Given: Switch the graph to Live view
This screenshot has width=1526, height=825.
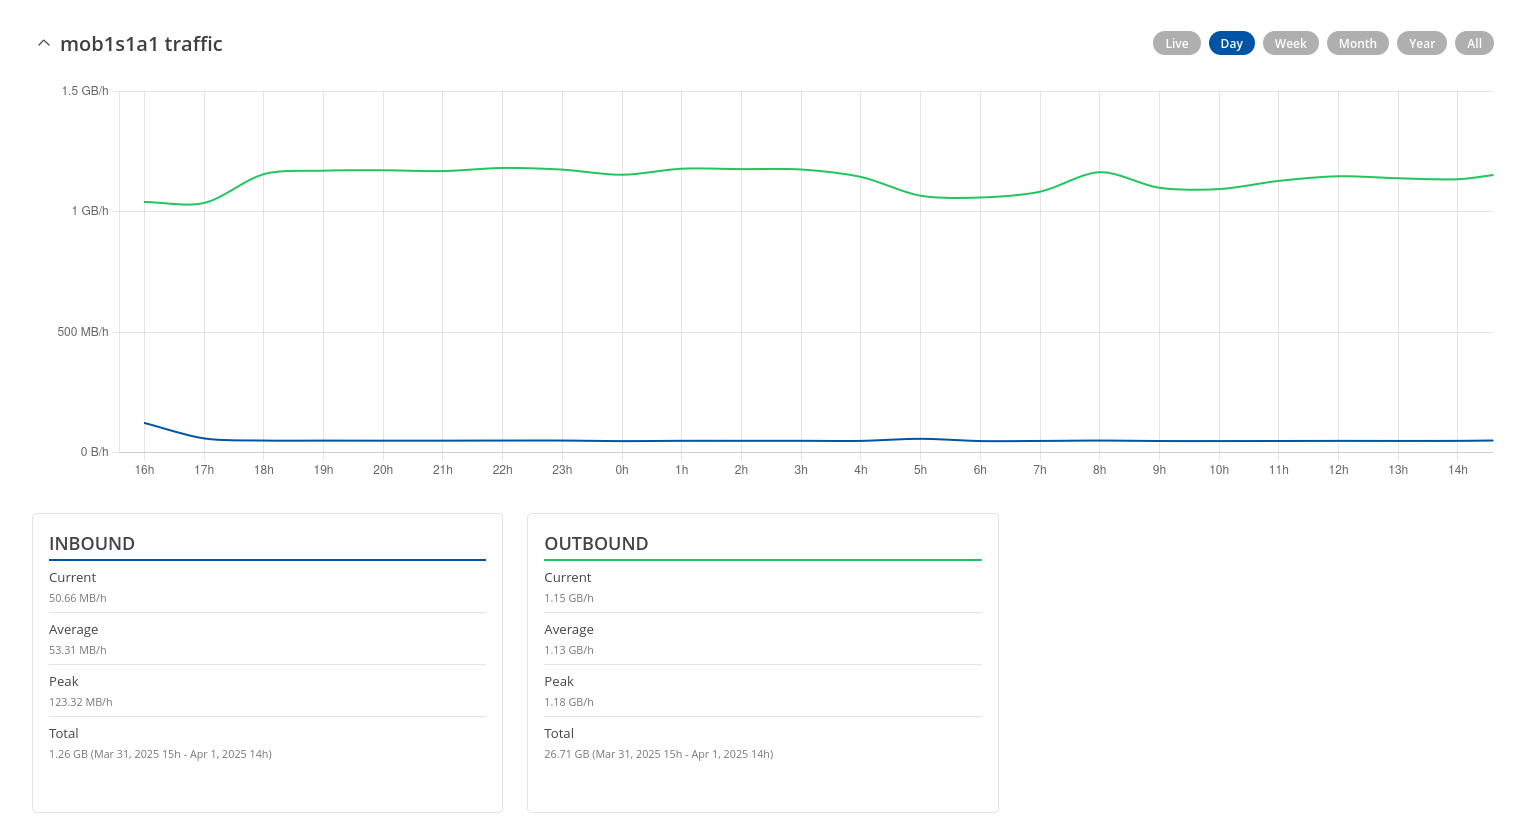Looking at the screenshot, I should coord(1176,43).
